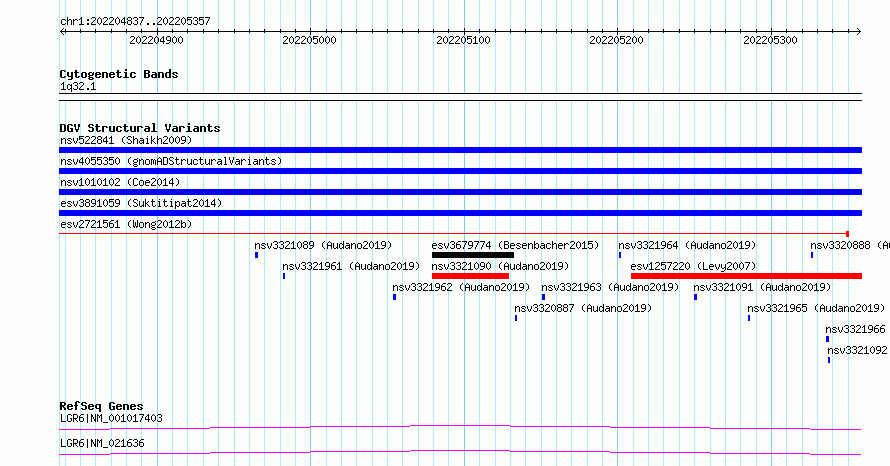Click the blue bar under nsv4055350 label
The height and width of the screenshot is (466, 890).
point(460,171)
